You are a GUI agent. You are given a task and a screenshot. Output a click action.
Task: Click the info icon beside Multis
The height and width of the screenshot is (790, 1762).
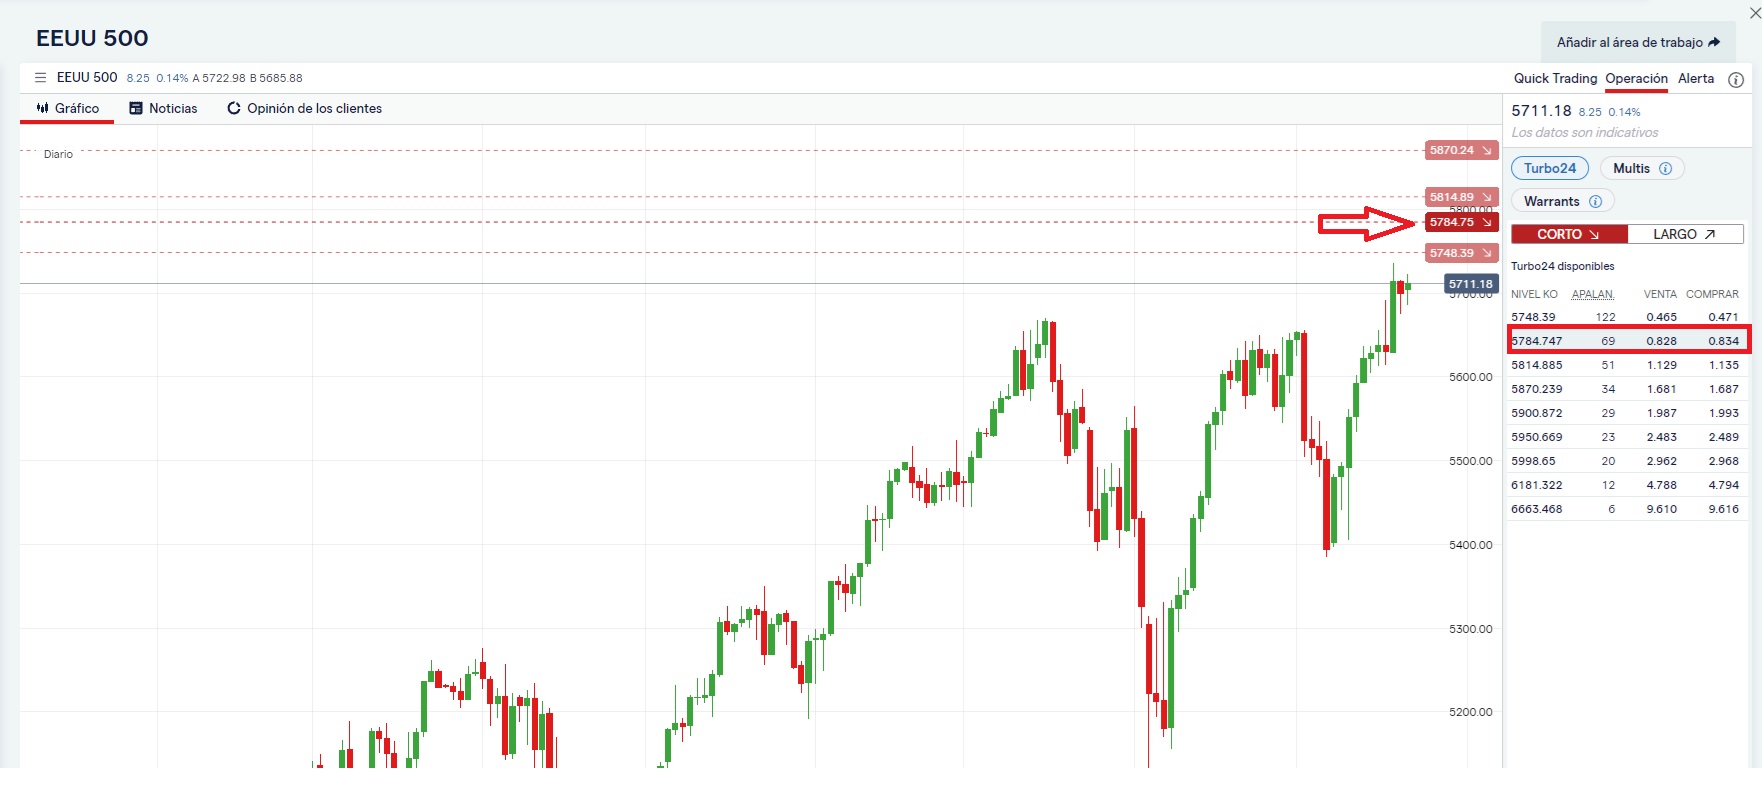coord(1665,168)
